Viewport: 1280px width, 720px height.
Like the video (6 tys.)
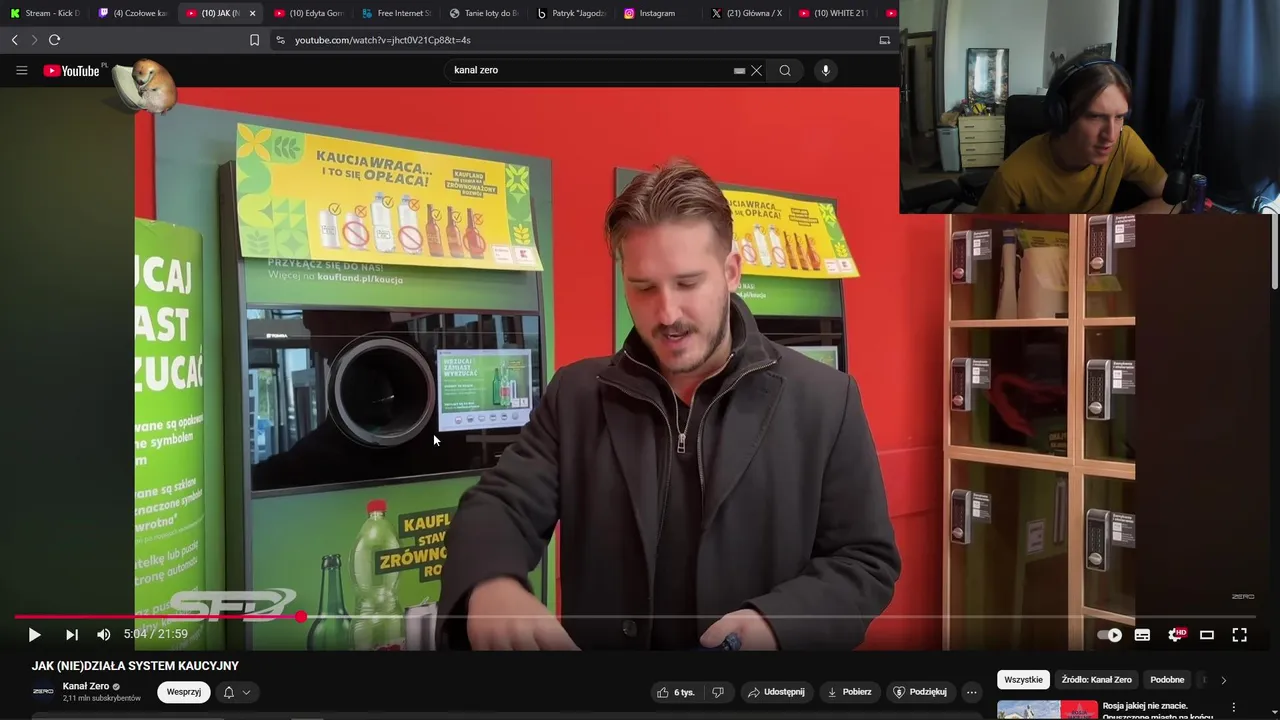point(676,692)
